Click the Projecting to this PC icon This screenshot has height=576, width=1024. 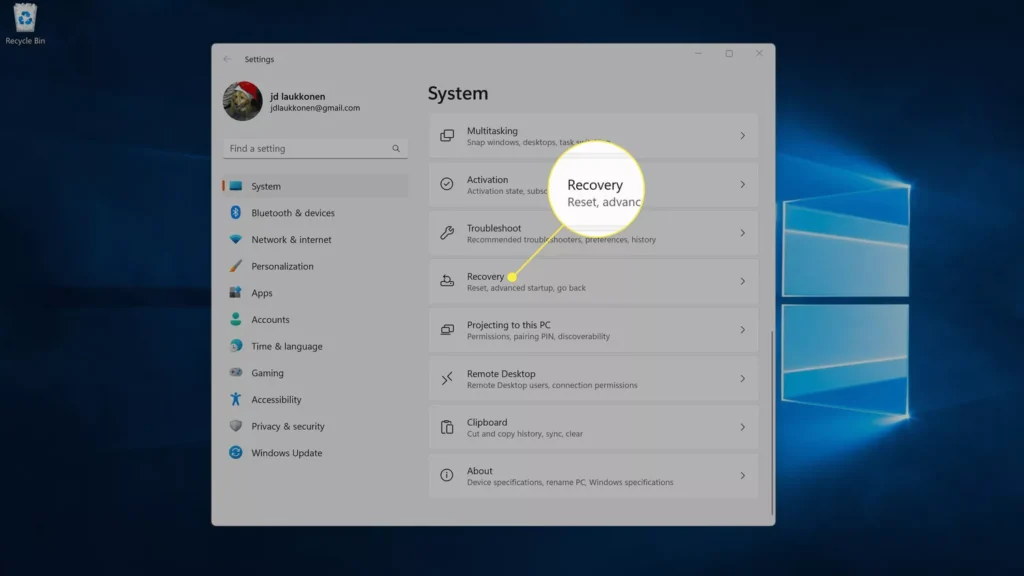click(447, 330)
